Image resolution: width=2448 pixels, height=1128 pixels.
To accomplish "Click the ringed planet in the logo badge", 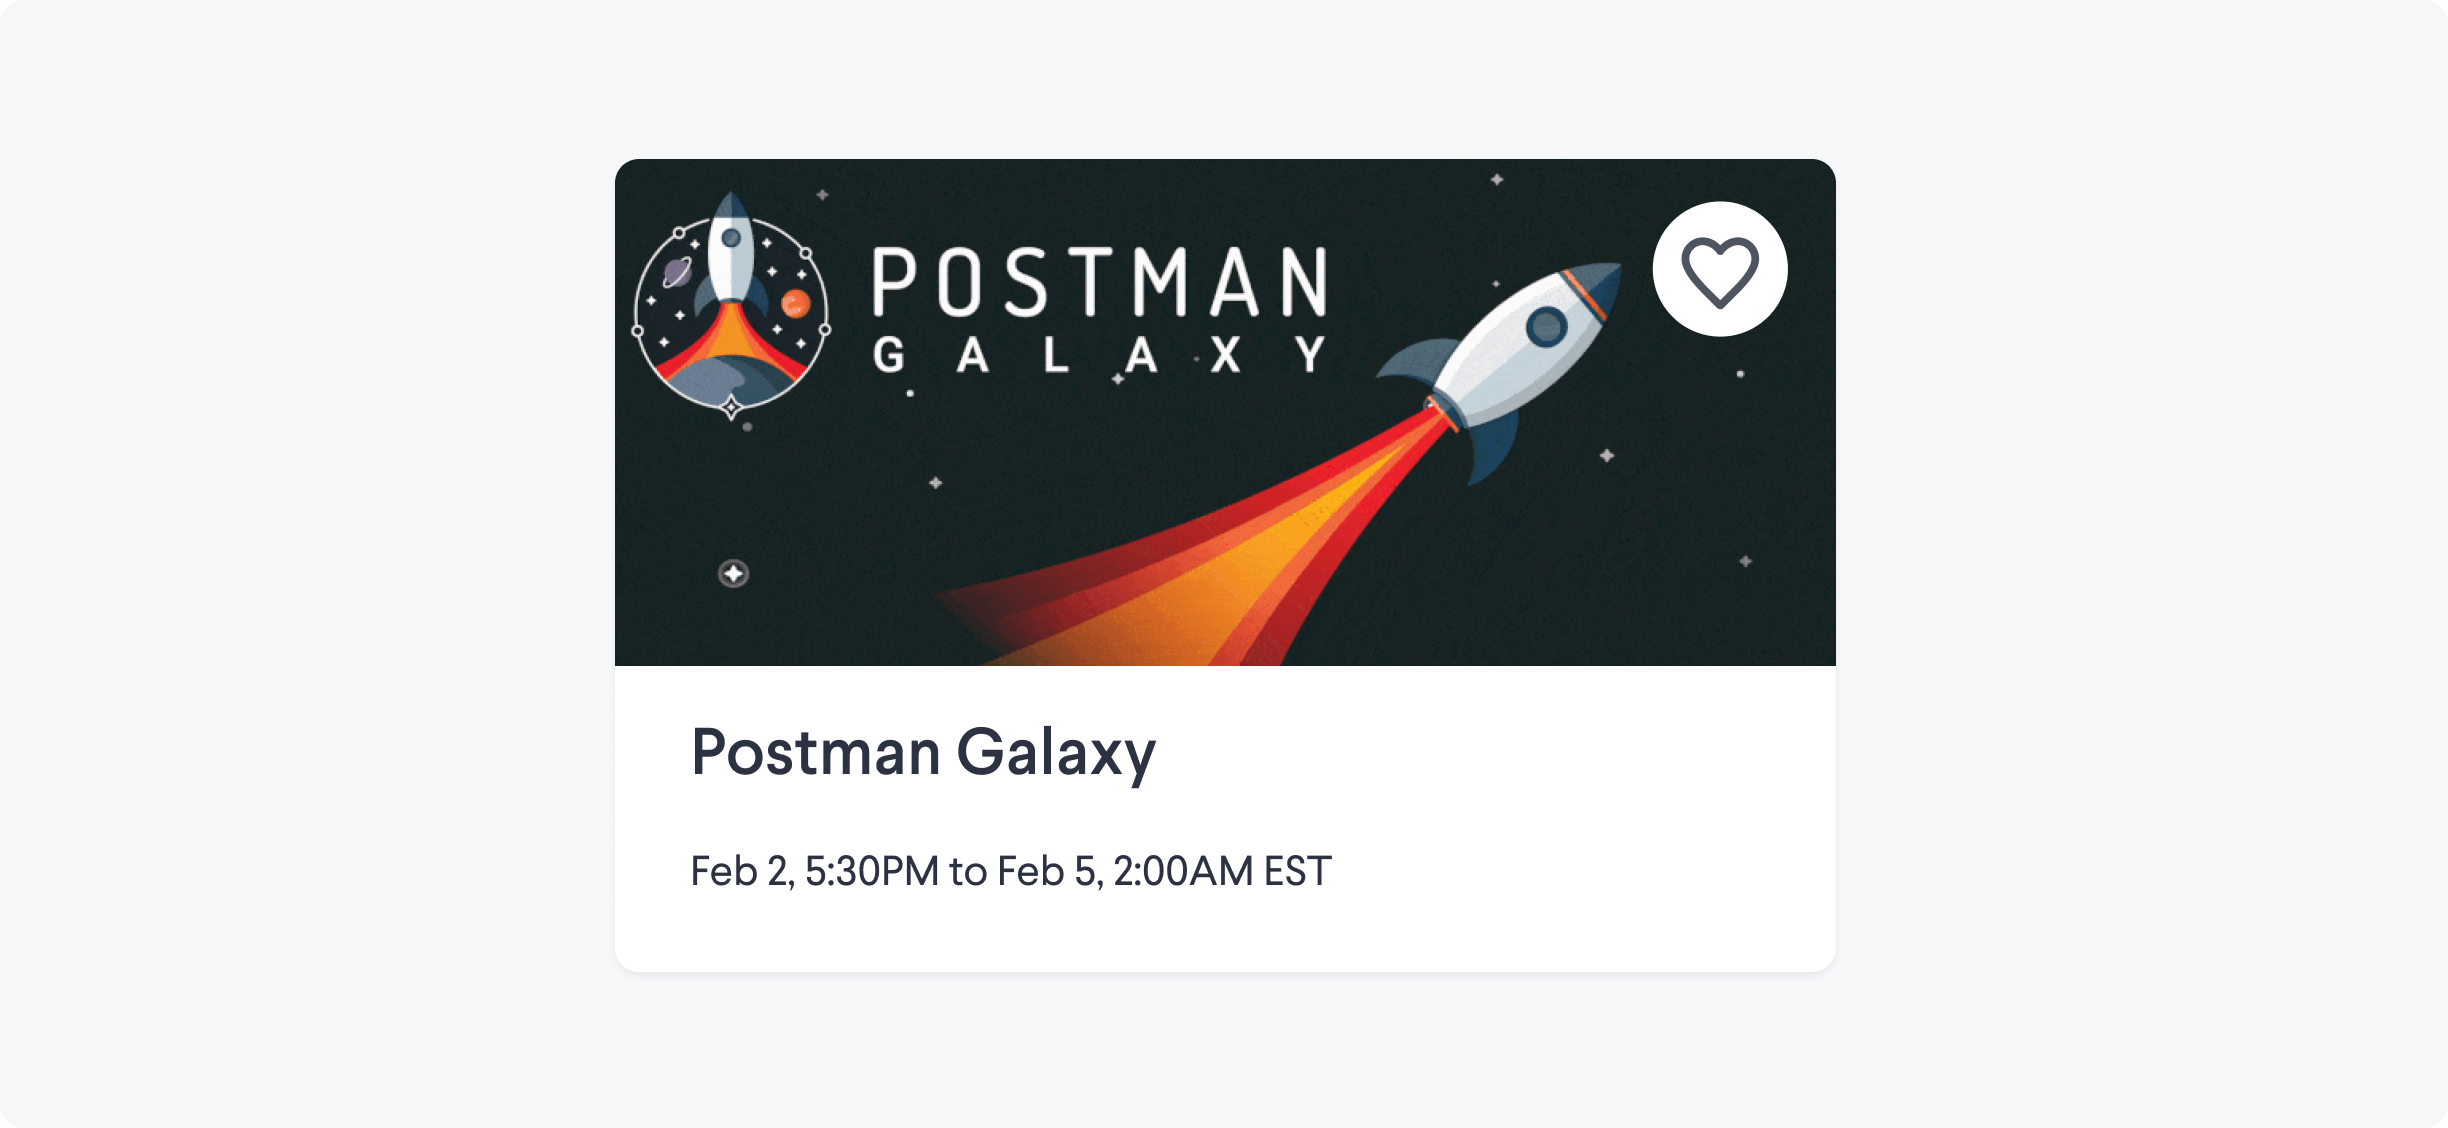I will click(678, 272).
